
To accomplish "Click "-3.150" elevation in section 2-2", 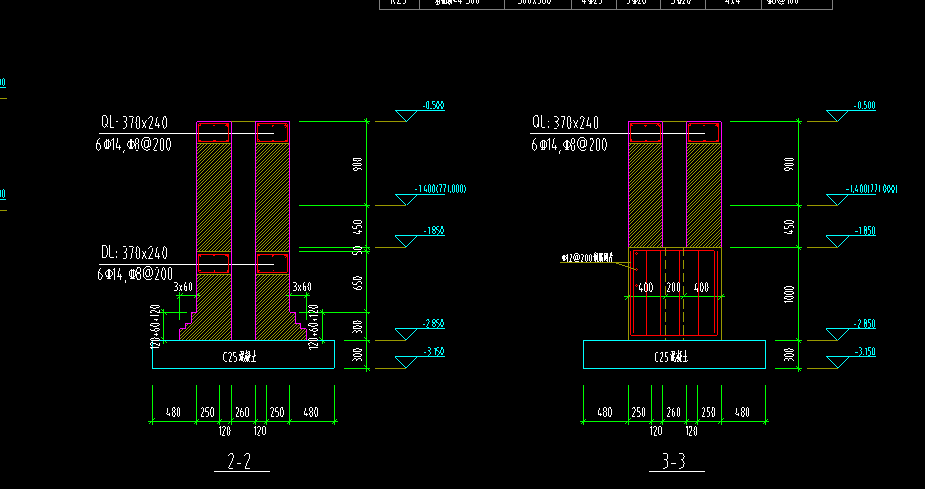I will 433,352.
